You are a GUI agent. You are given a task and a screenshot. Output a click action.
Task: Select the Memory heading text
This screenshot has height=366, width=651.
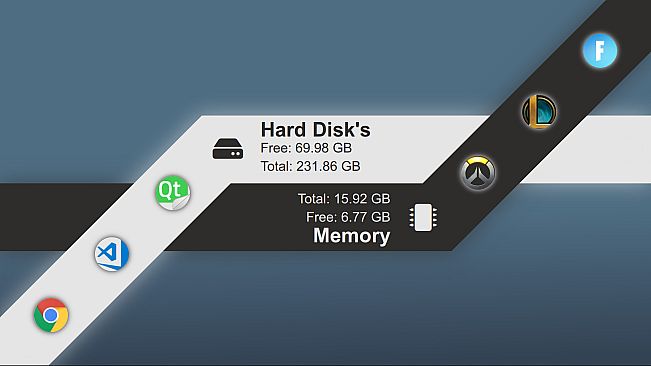click(x=352, y=236)
